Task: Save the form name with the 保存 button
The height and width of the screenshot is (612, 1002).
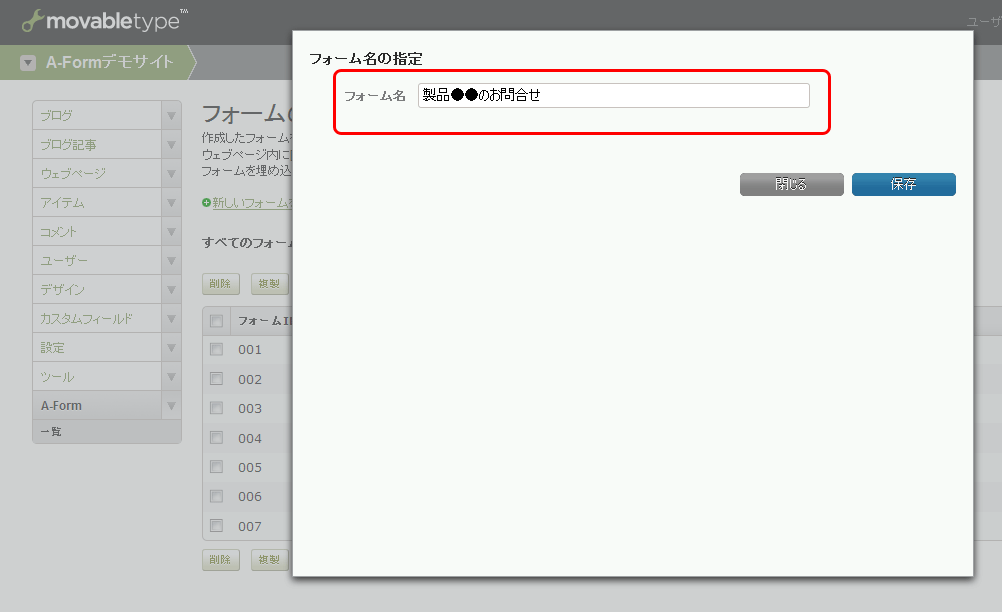Action: (903, 184)
